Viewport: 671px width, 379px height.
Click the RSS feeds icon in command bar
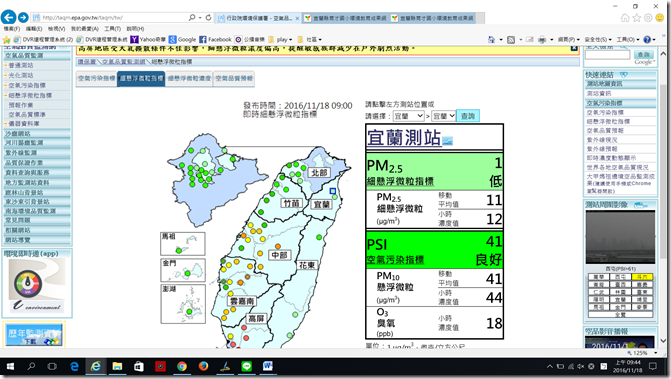pyautogui.click(x=511, y=39)
